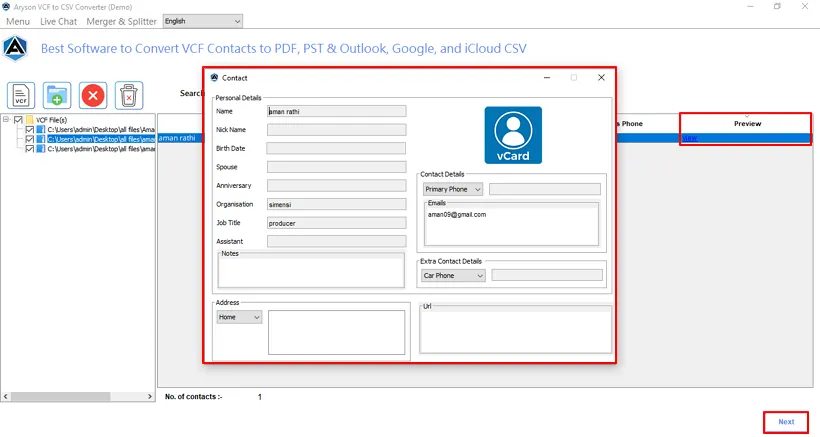Select the third VCF file path in tree

(x=101, y=149)
